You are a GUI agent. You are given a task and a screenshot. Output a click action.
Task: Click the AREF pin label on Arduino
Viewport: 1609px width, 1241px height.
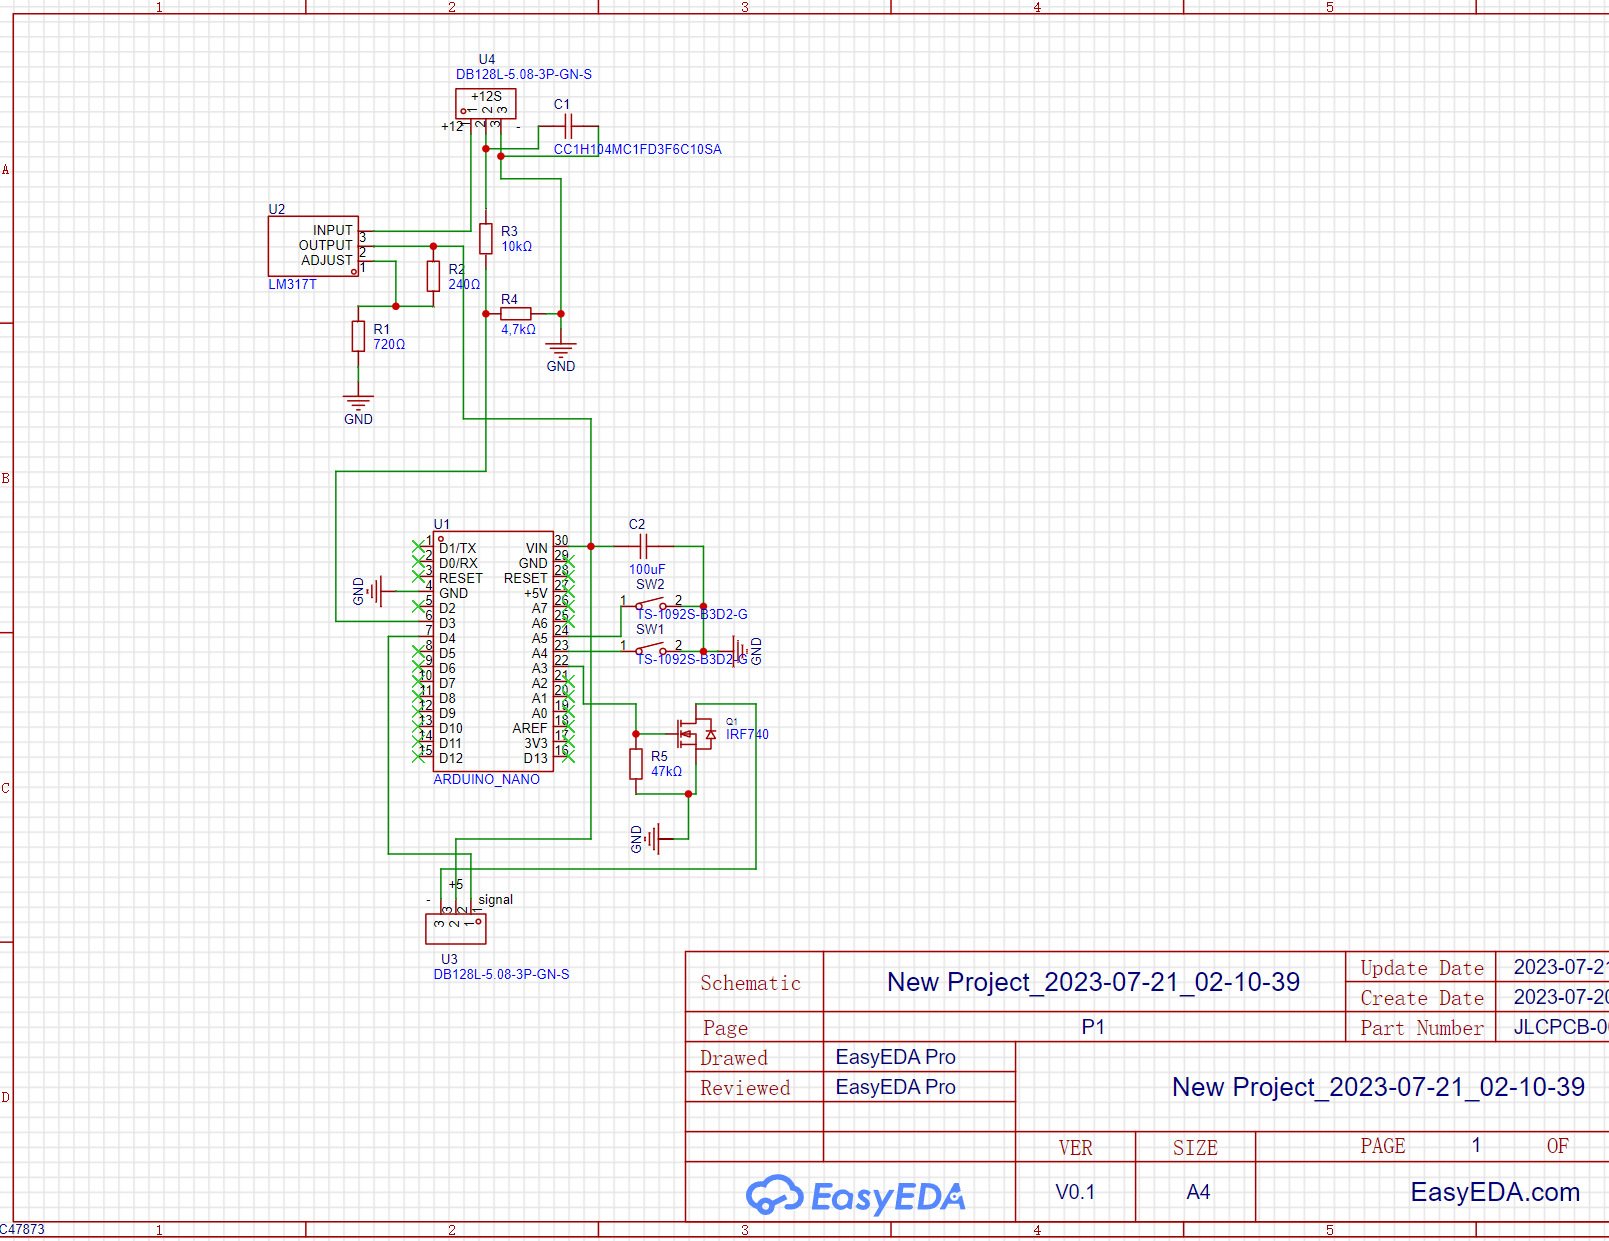530,728
